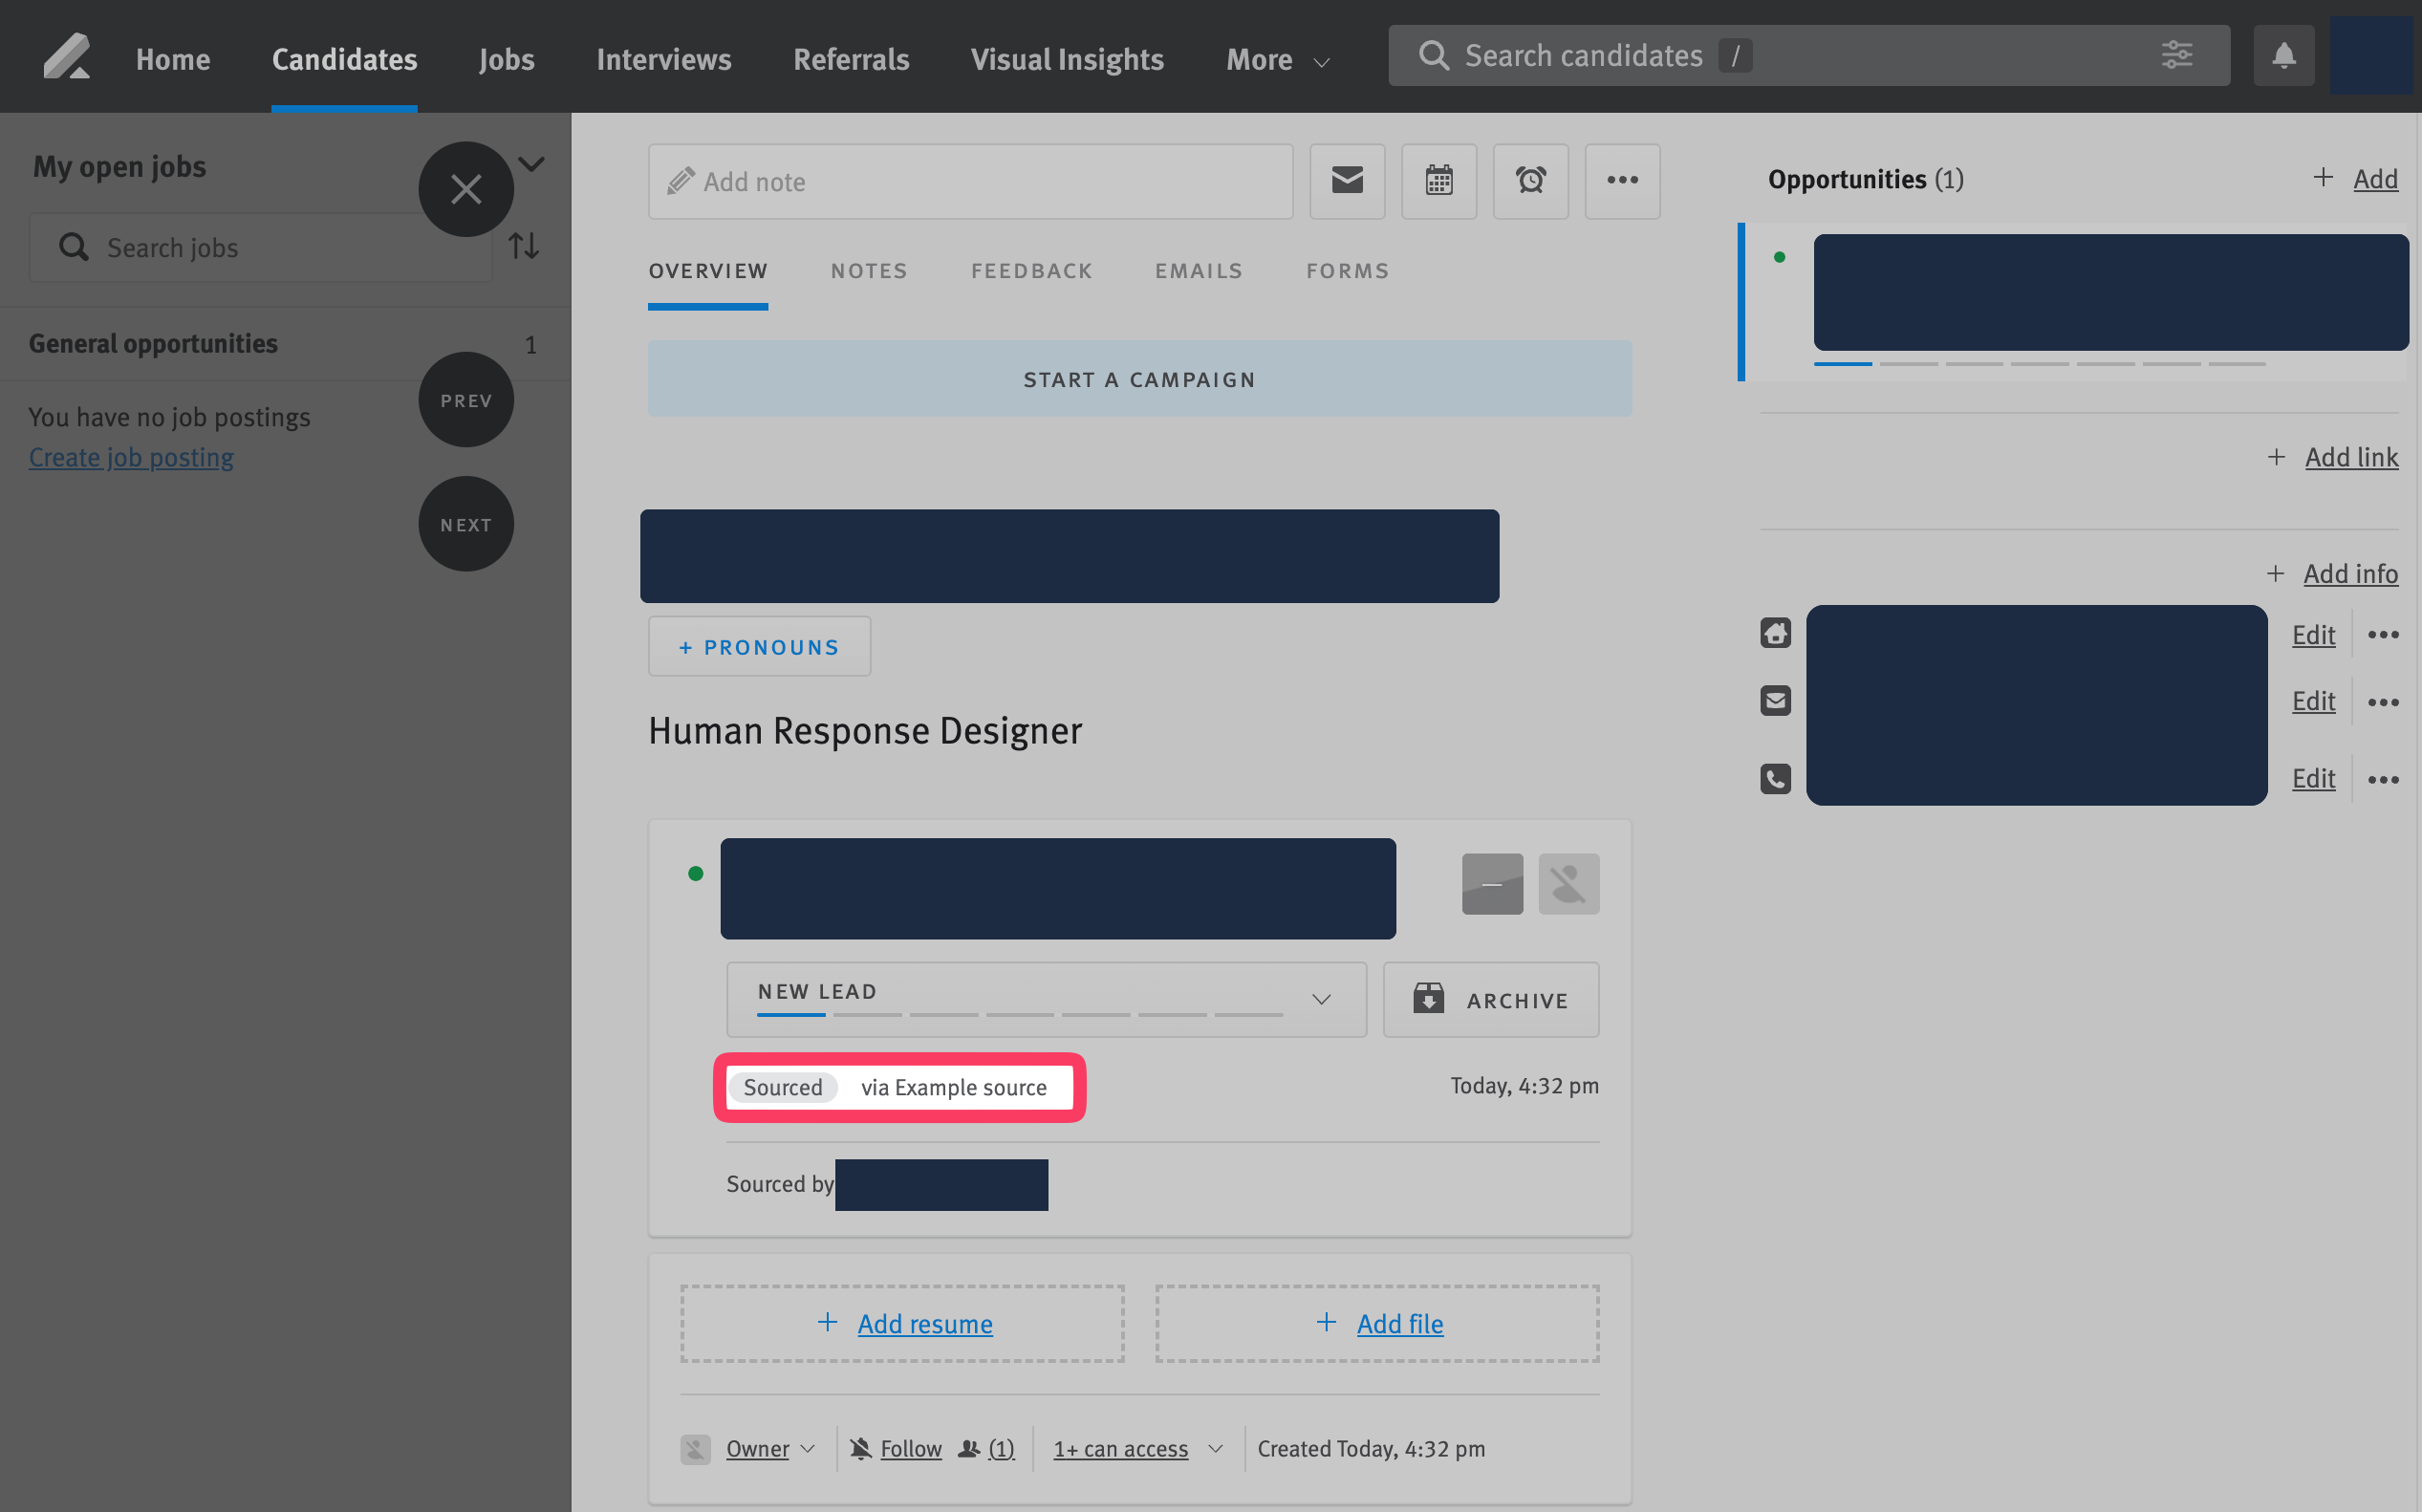
Task: Click the stage progress bar under NEW LEAD
Action: tap(1019, 1015)
